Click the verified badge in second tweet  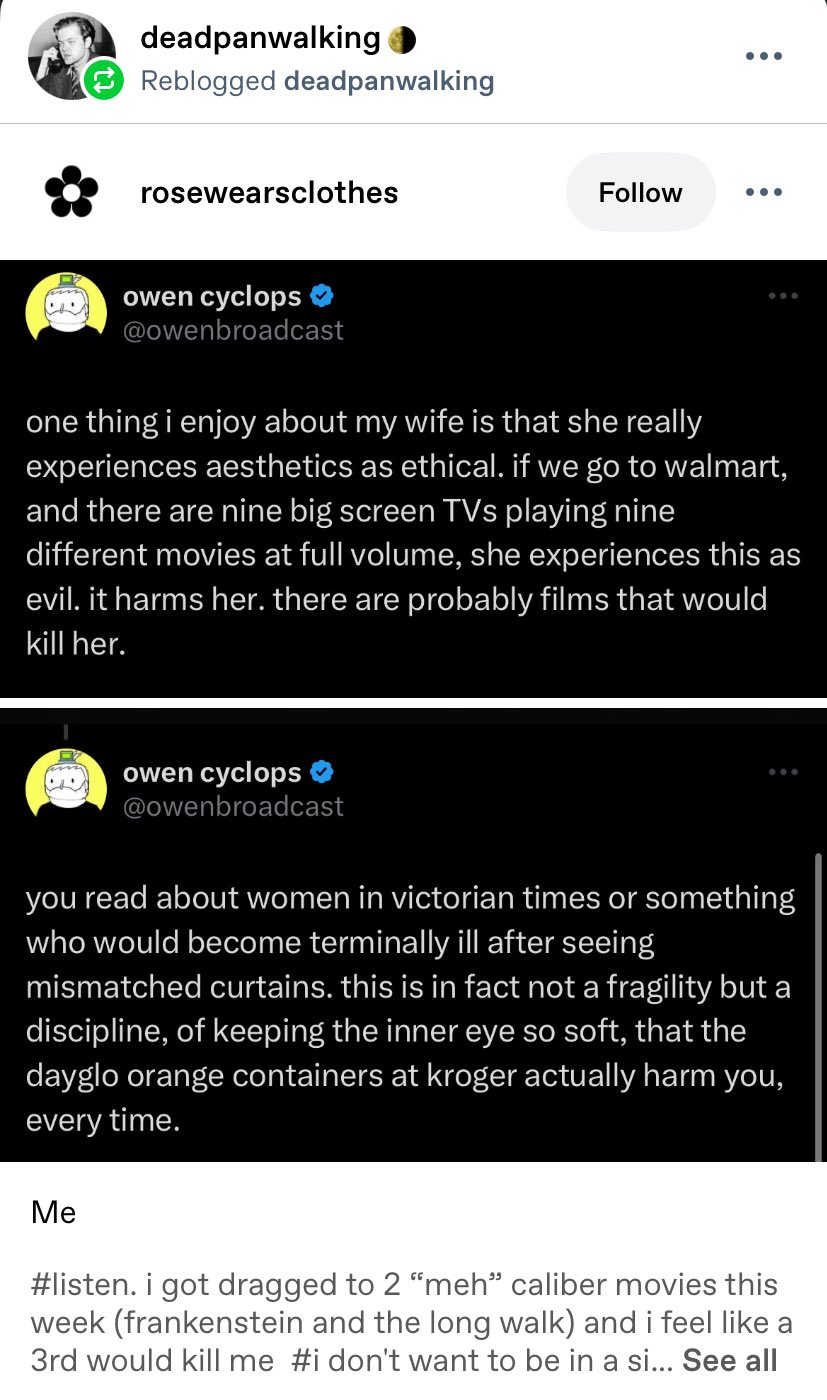(322, 772)
